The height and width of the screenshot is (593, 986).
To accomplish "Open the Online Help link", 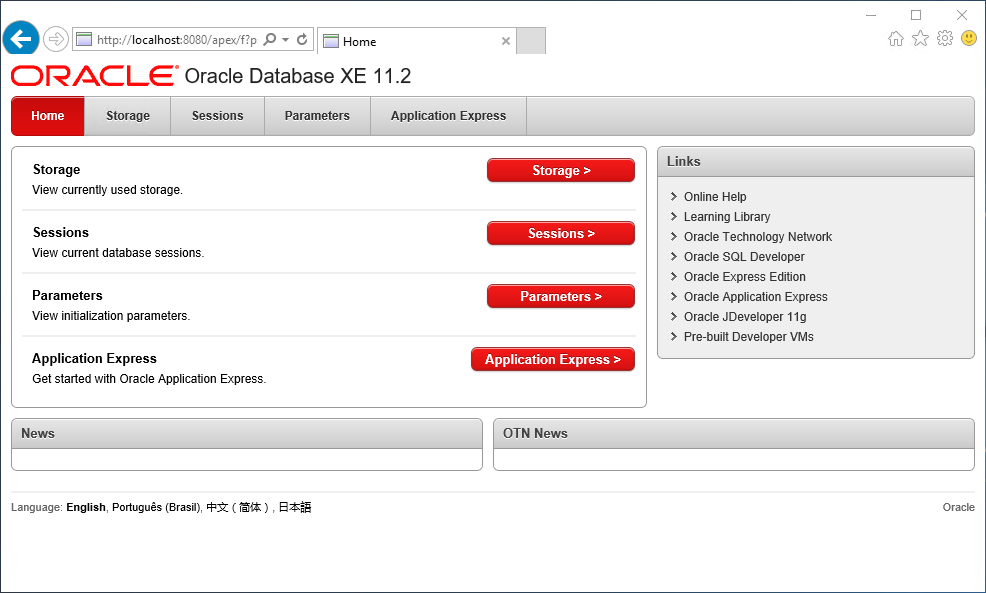I will 715,197.
